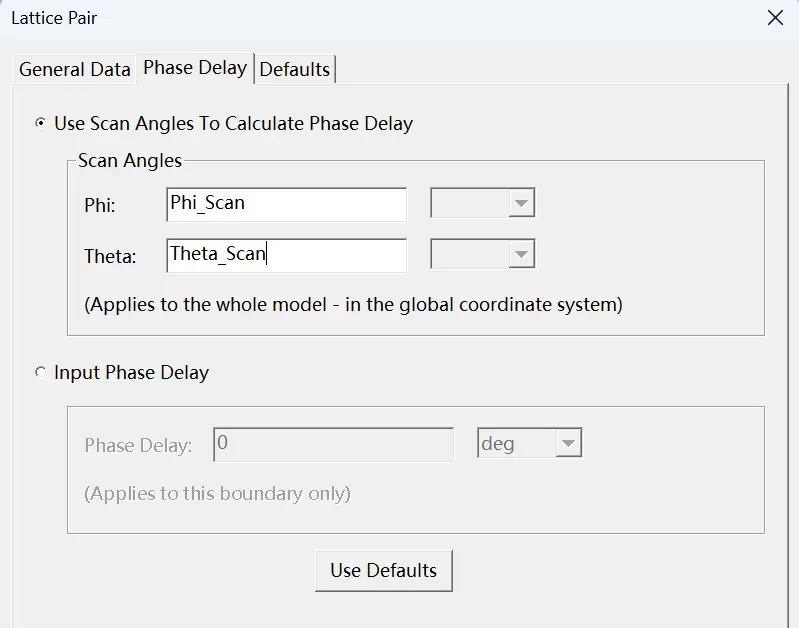This screenshot has height=628, width=799.
Task: Switch to the General Data tab
Action: (x=75, y=69)
